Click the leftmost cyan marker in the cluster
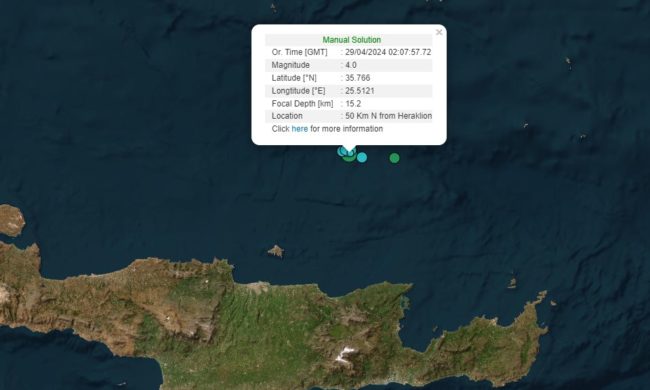Image resolution: width=650 pixels, height=390 pixels. [341, 151]
